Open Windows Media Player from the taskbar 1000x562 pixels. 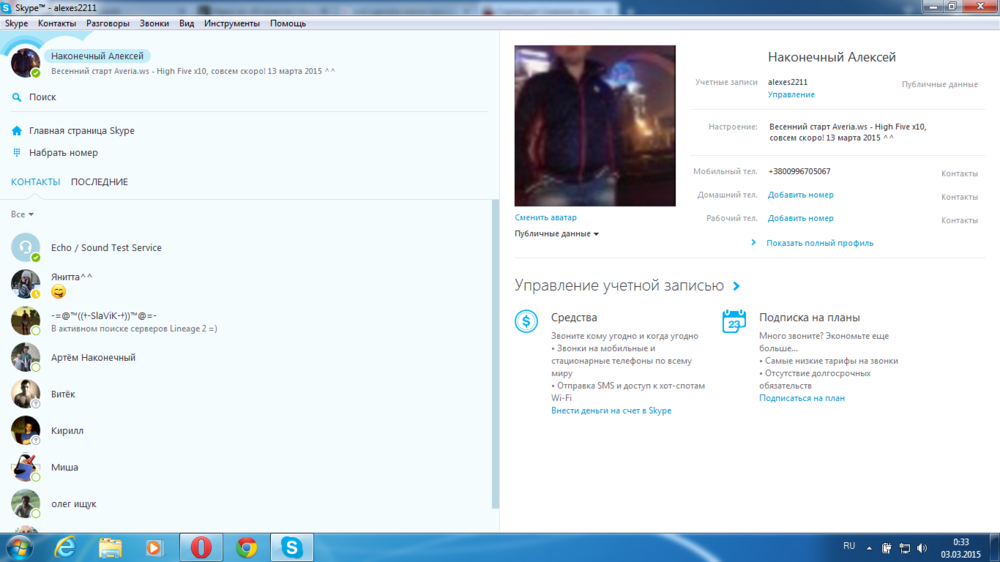[x=154, y=547]
